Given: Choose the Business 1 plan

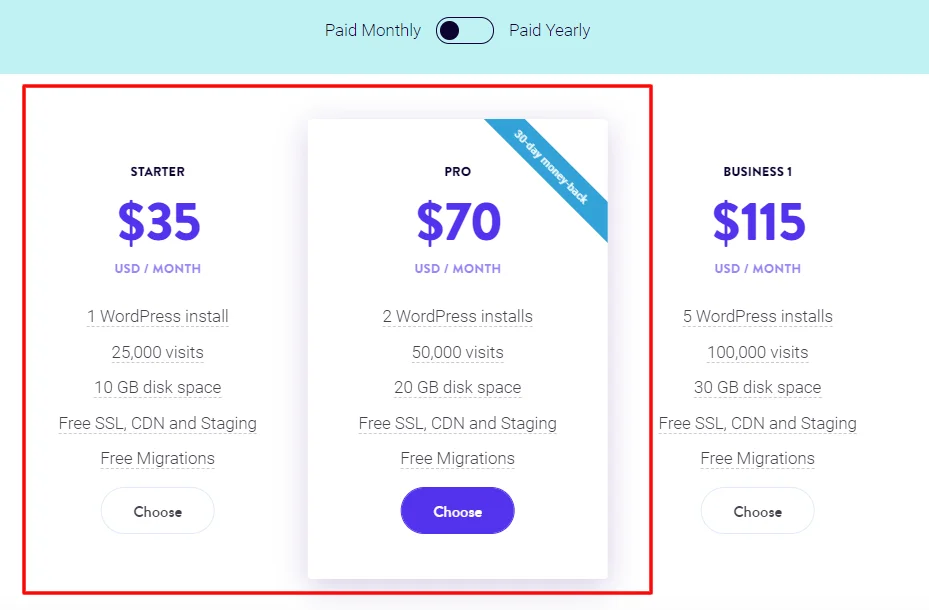Looking at the screenshot, I should (757, 511).
